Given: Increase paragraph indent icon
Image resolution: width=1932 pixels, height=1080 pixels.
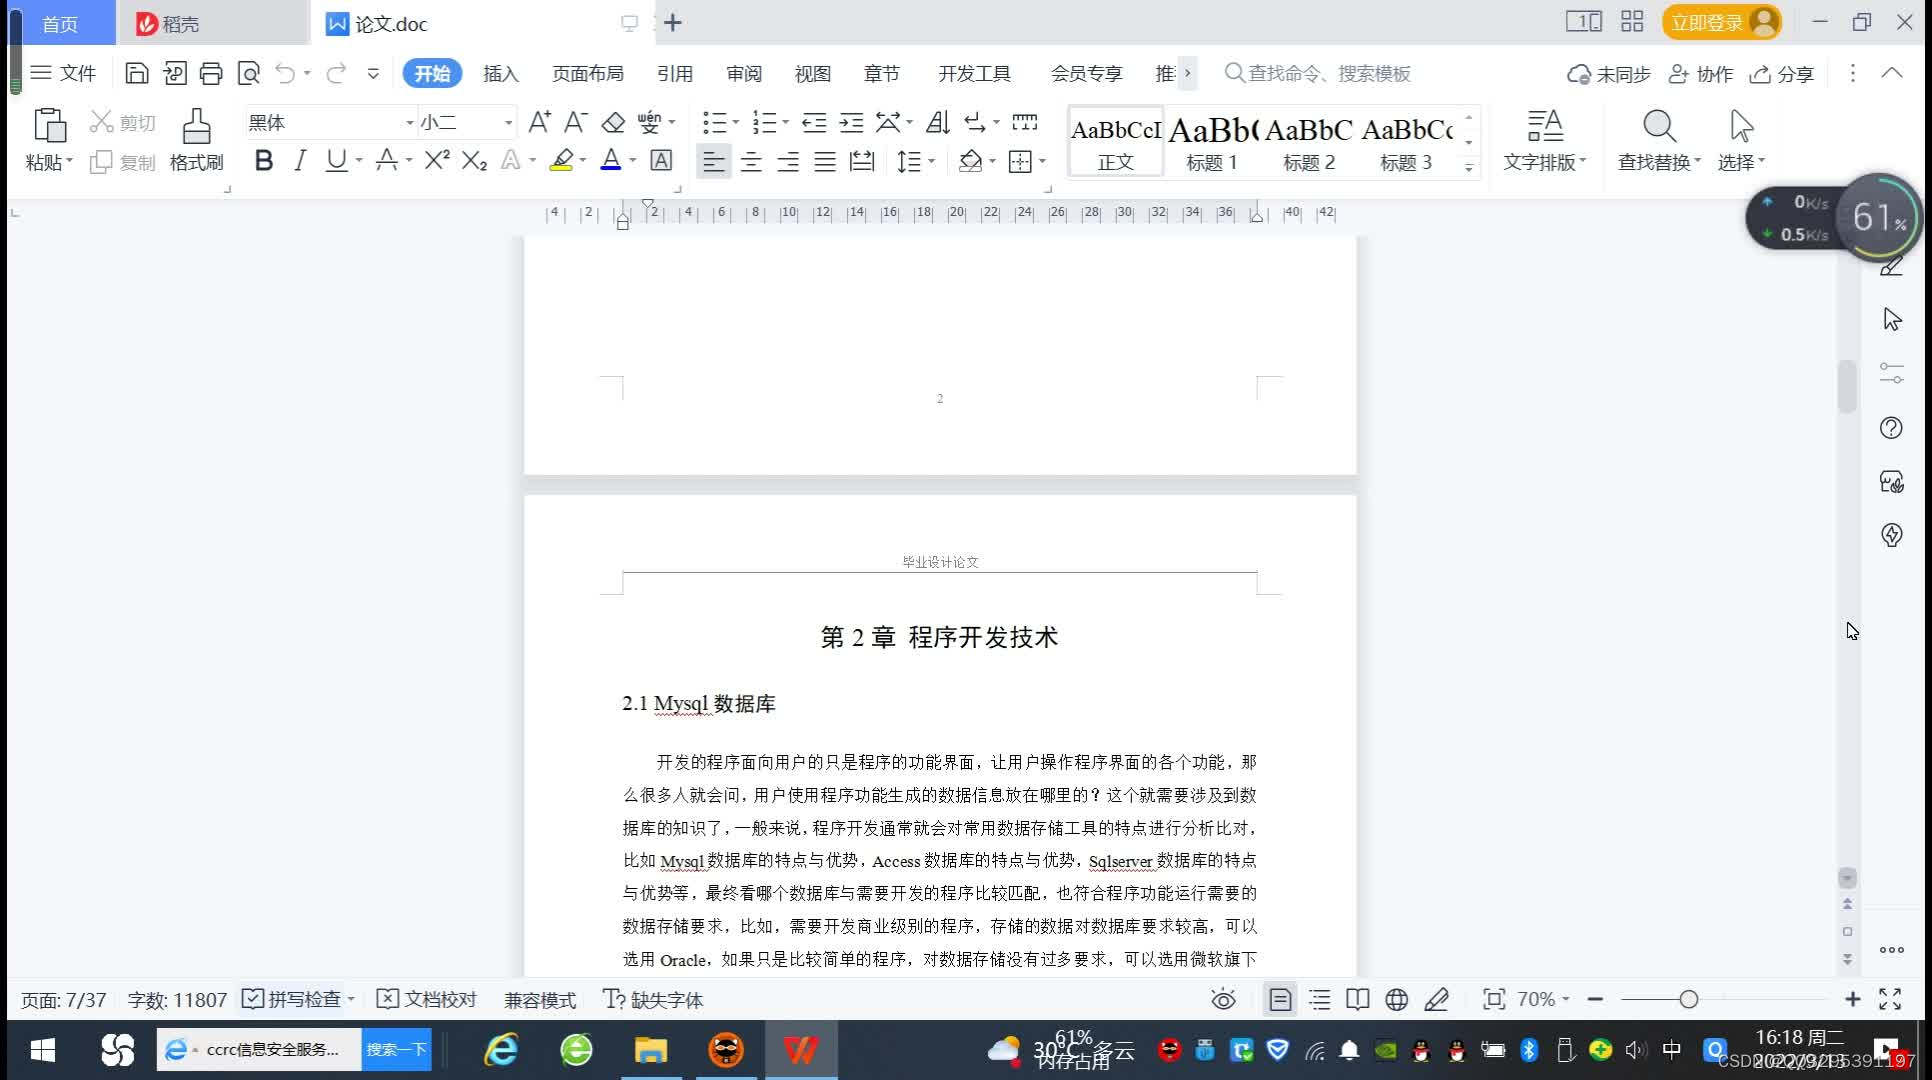Looking at the screenshot, I should click(x=851, y=122).
